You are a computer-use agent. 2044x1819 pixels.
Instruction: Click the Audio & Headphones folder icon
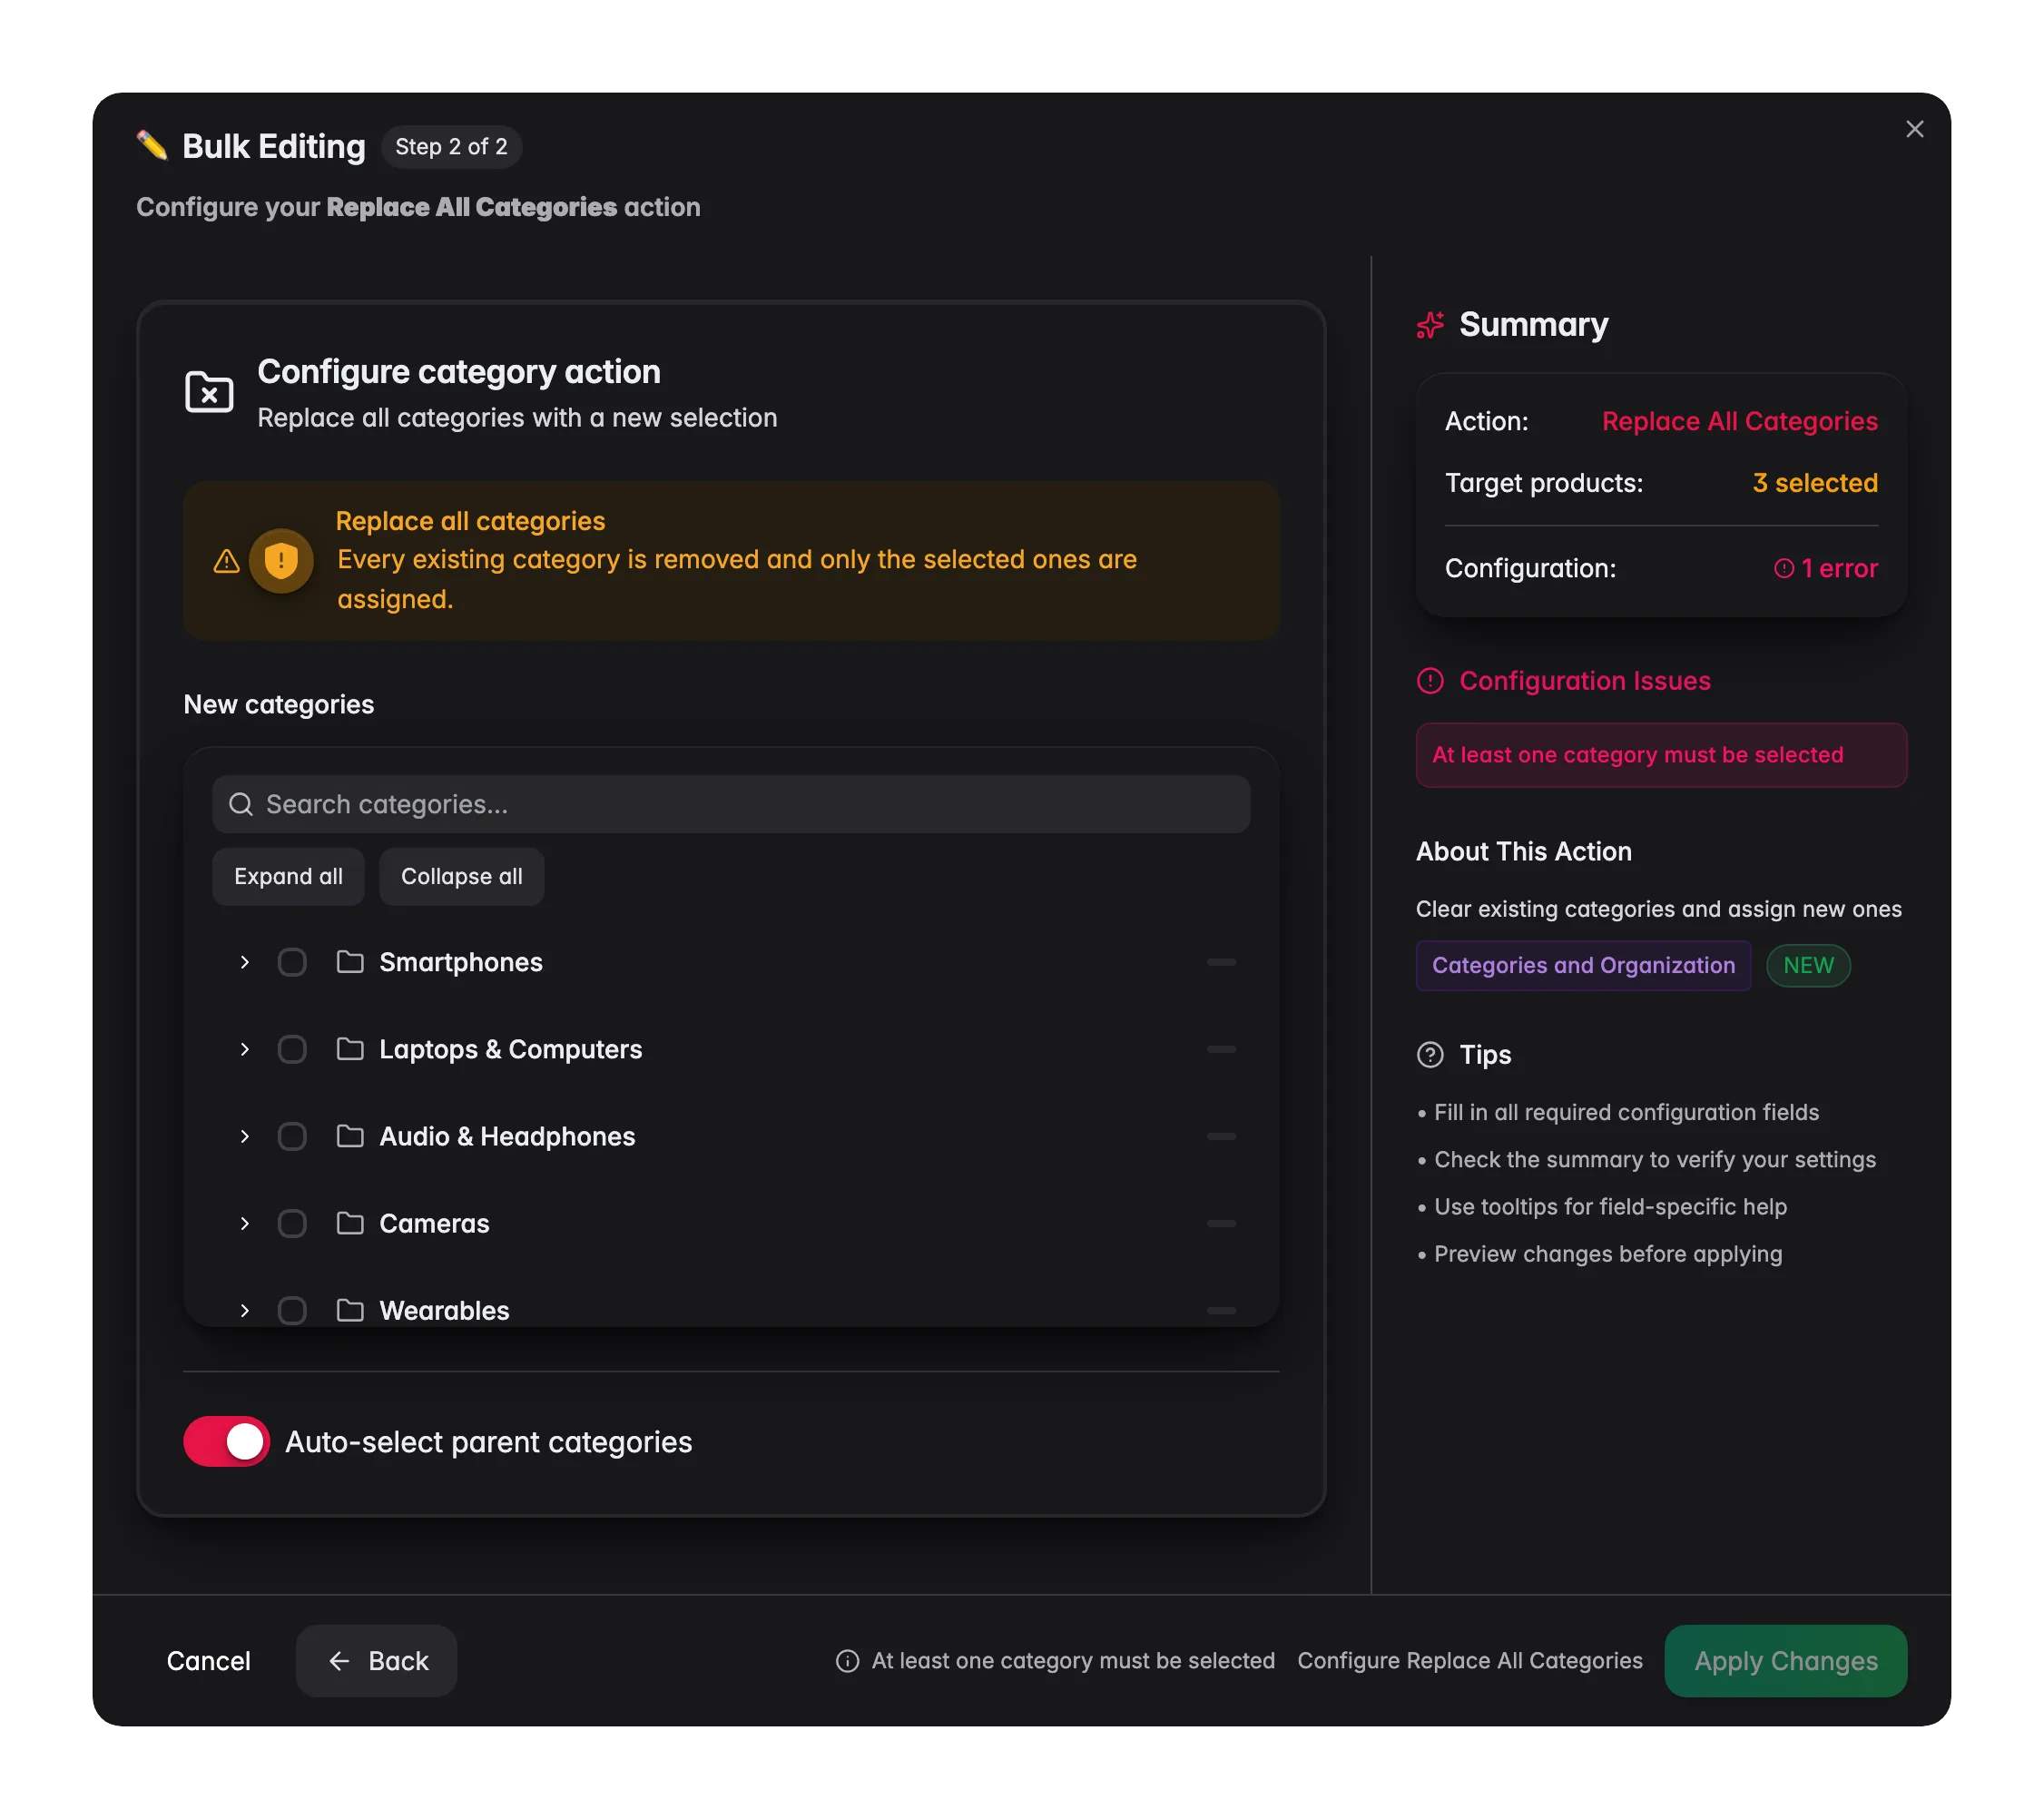tap(350, 1136)
